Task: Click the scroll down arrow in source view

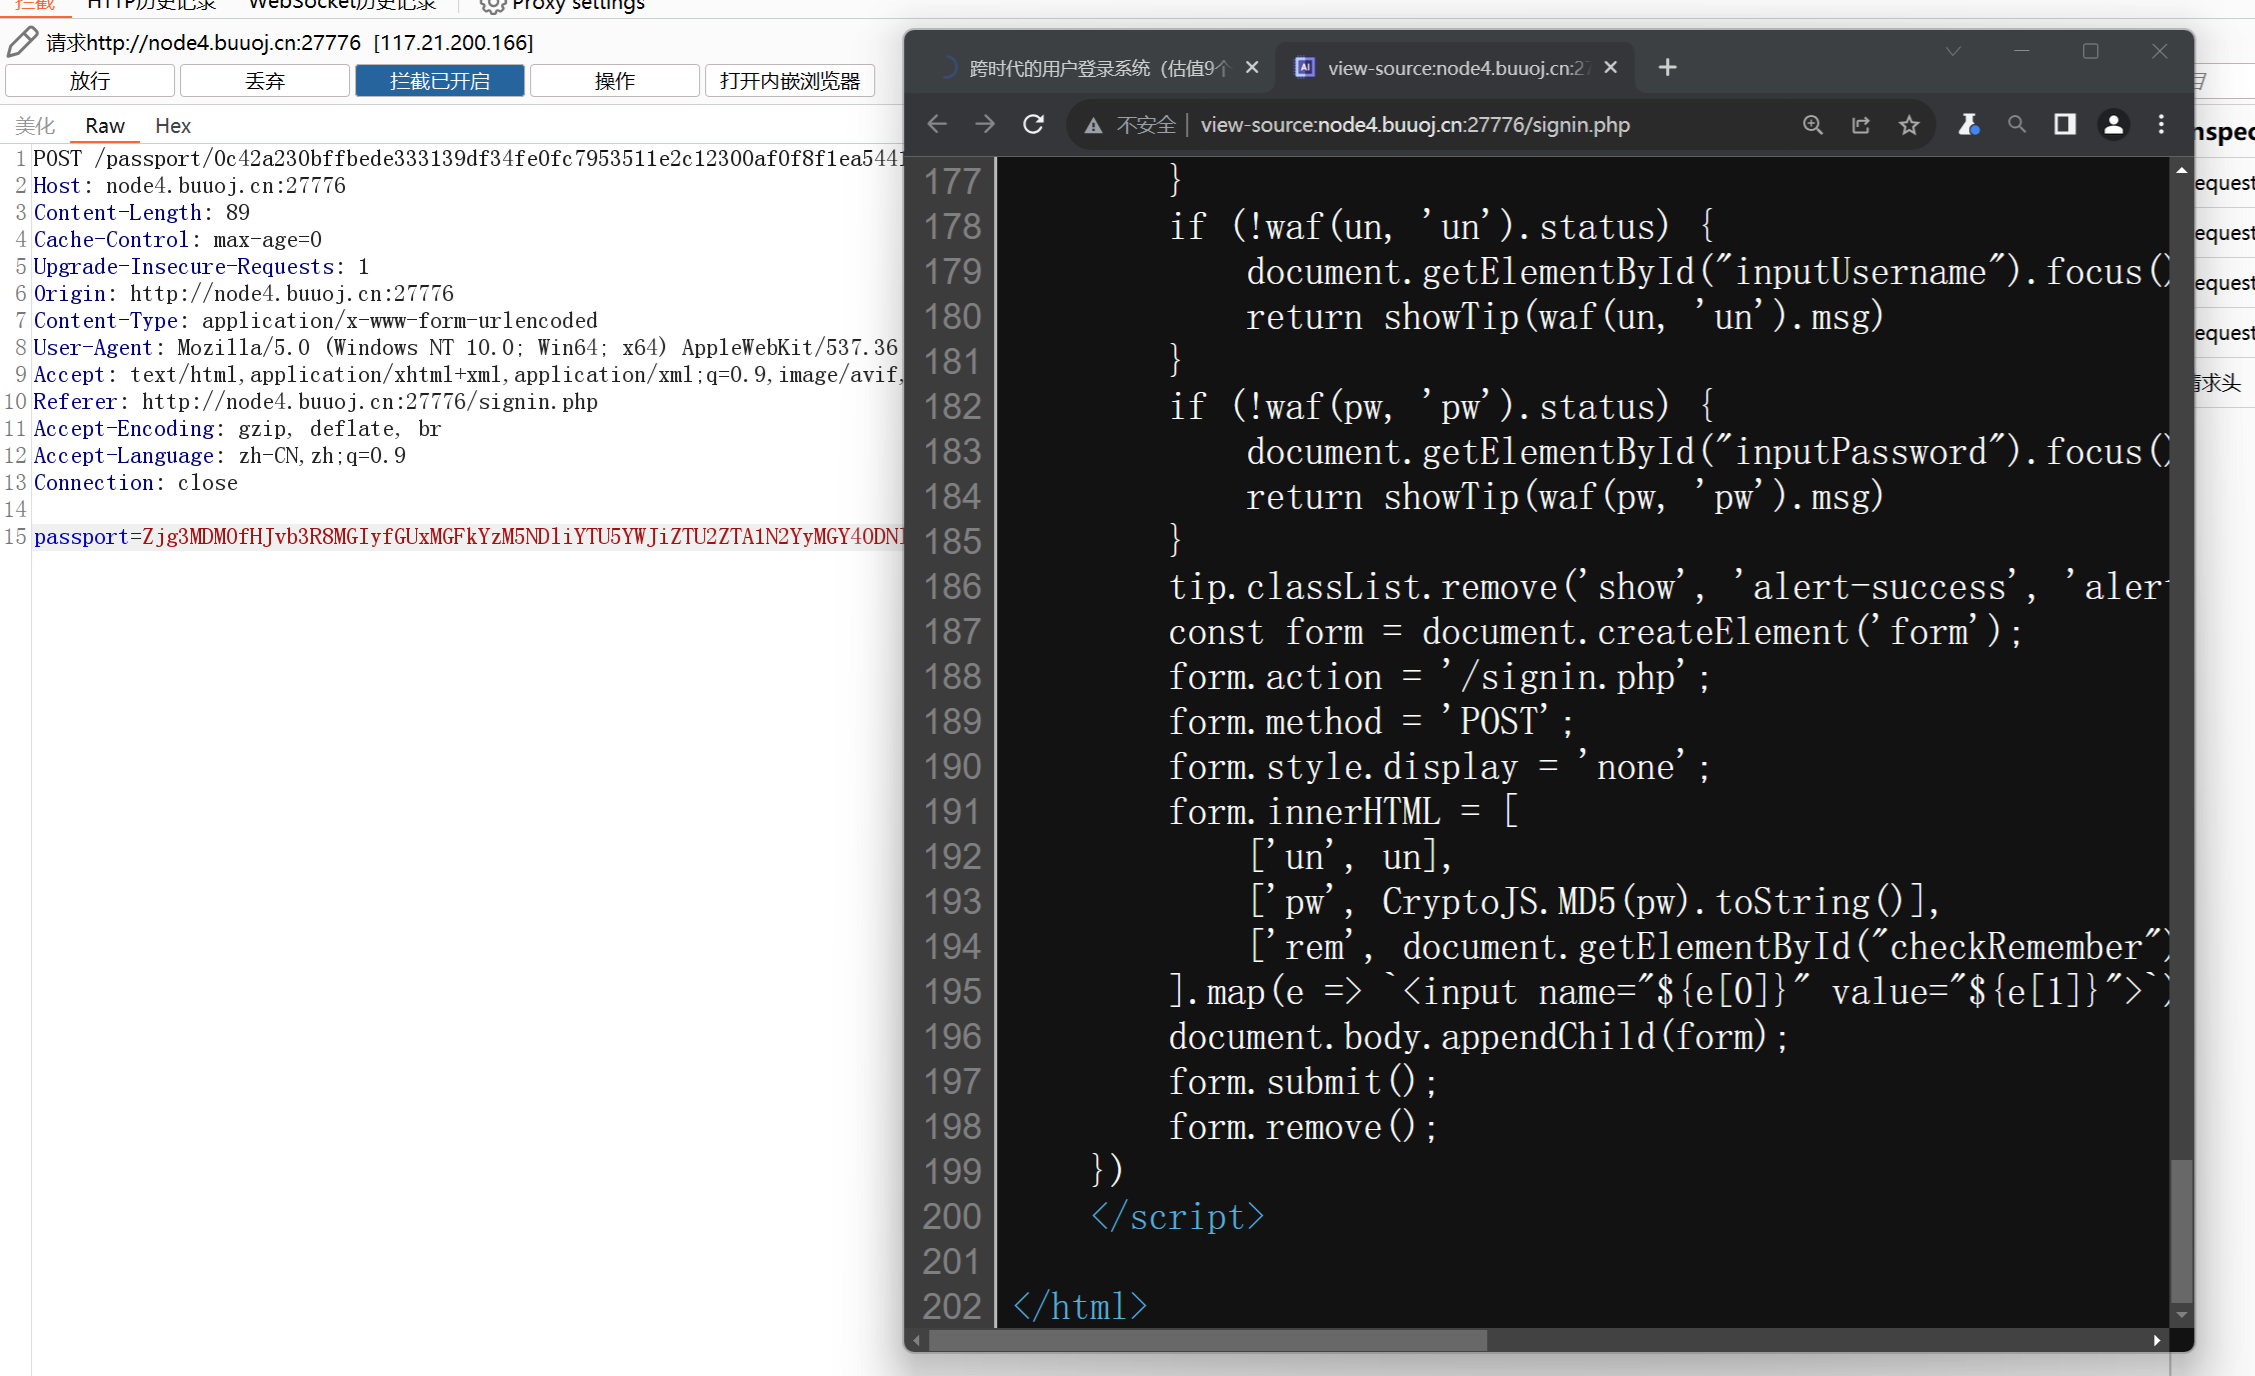Action: click(2181, 1315)
